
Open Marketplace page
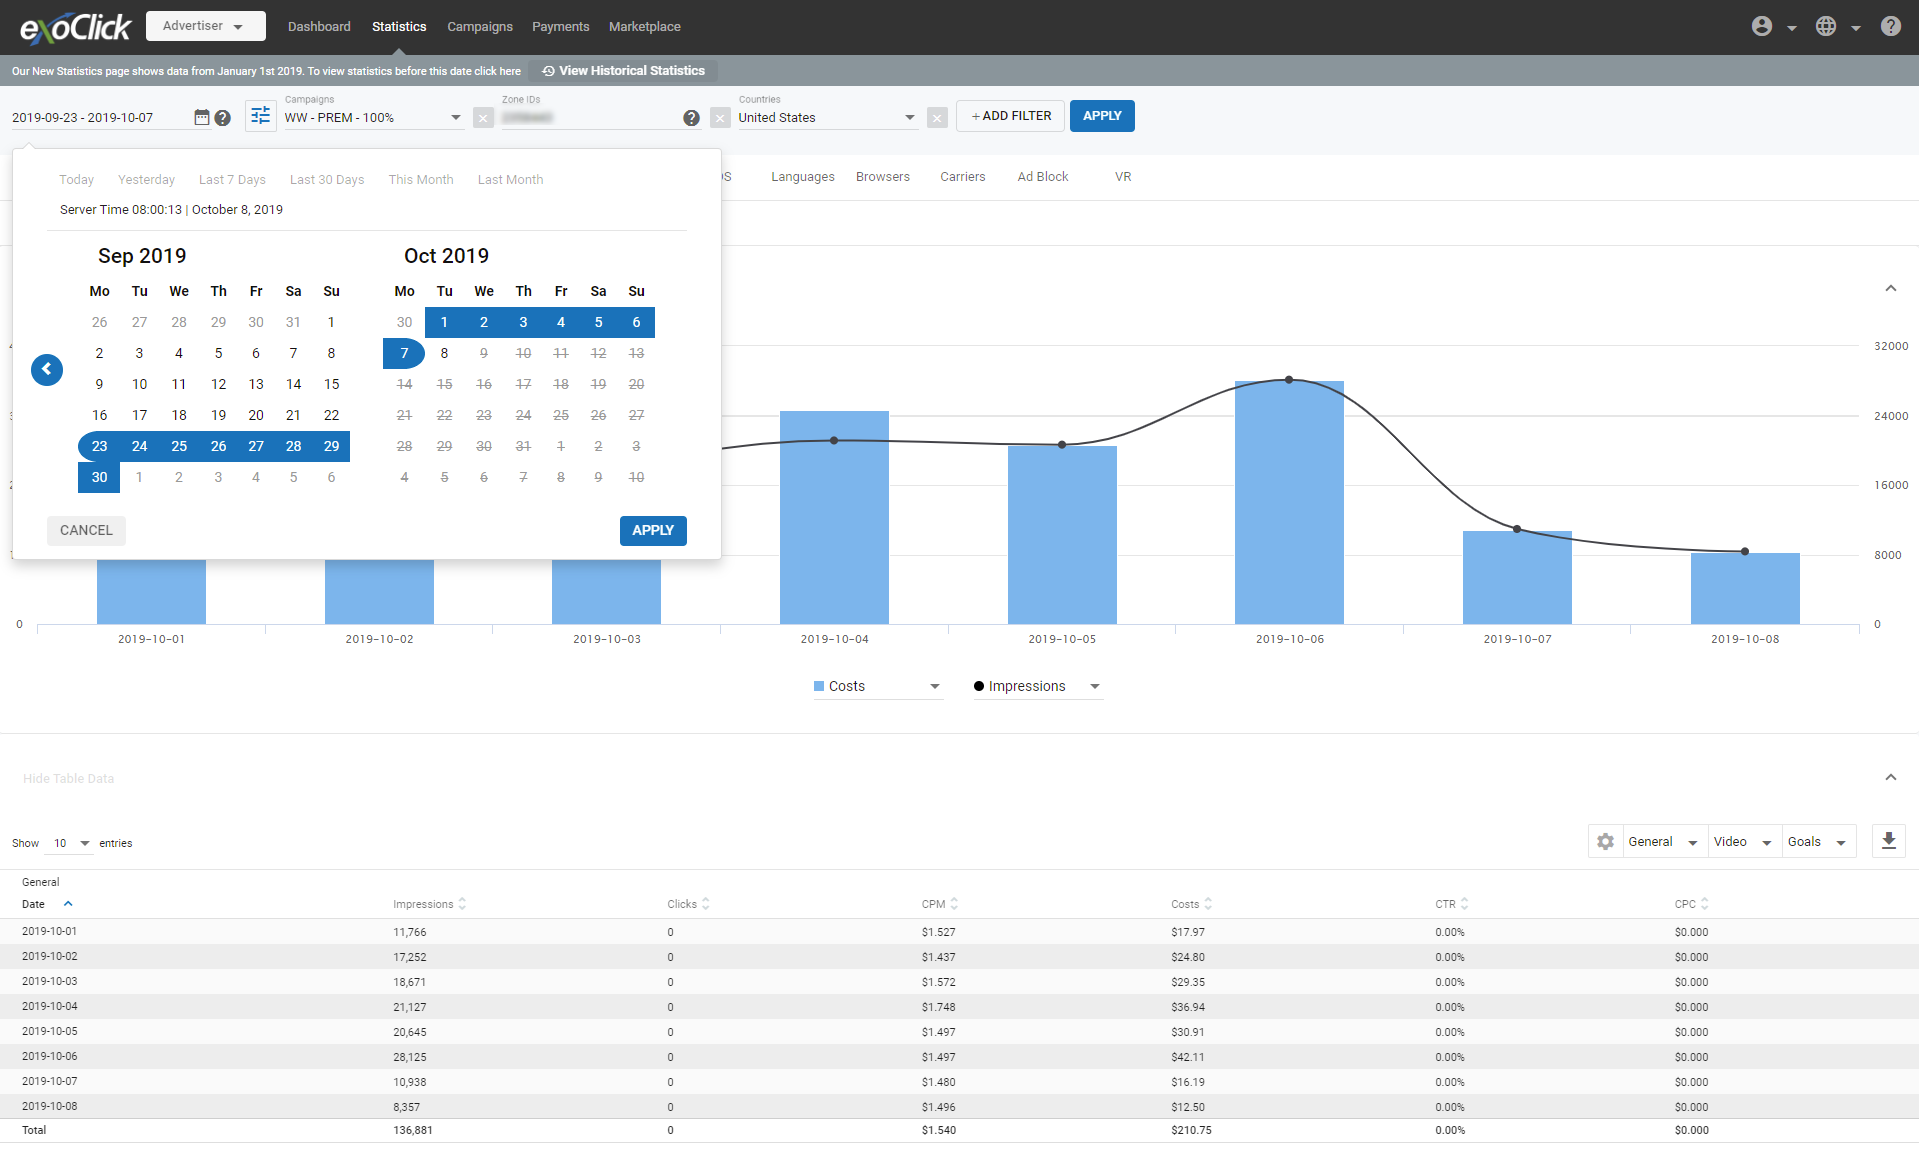(x=644, y=26)
